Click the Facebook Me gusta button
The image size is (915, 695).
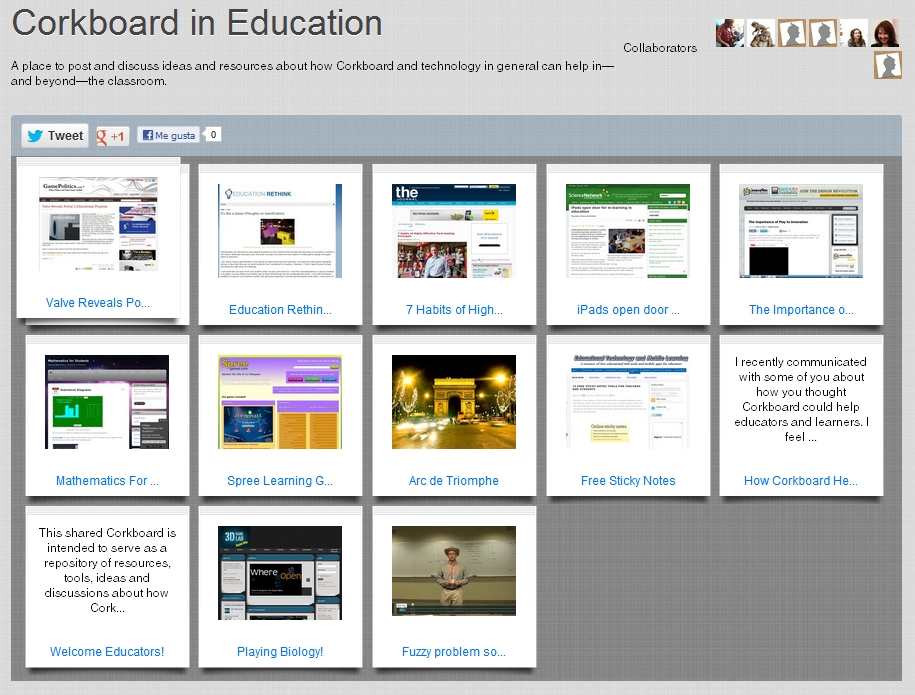tap(168, 135)
